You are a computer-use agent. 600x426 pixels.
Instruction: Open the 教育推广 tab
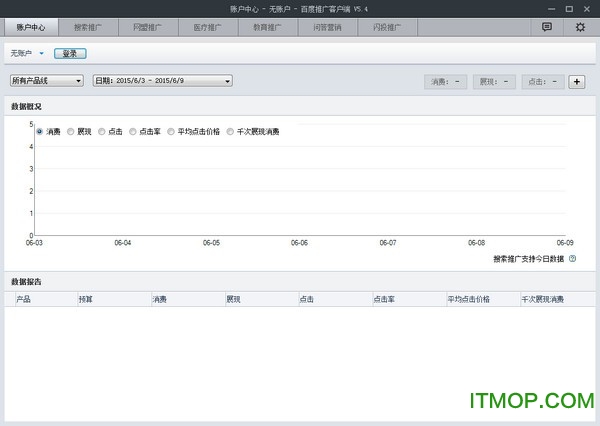pos(269,28)
